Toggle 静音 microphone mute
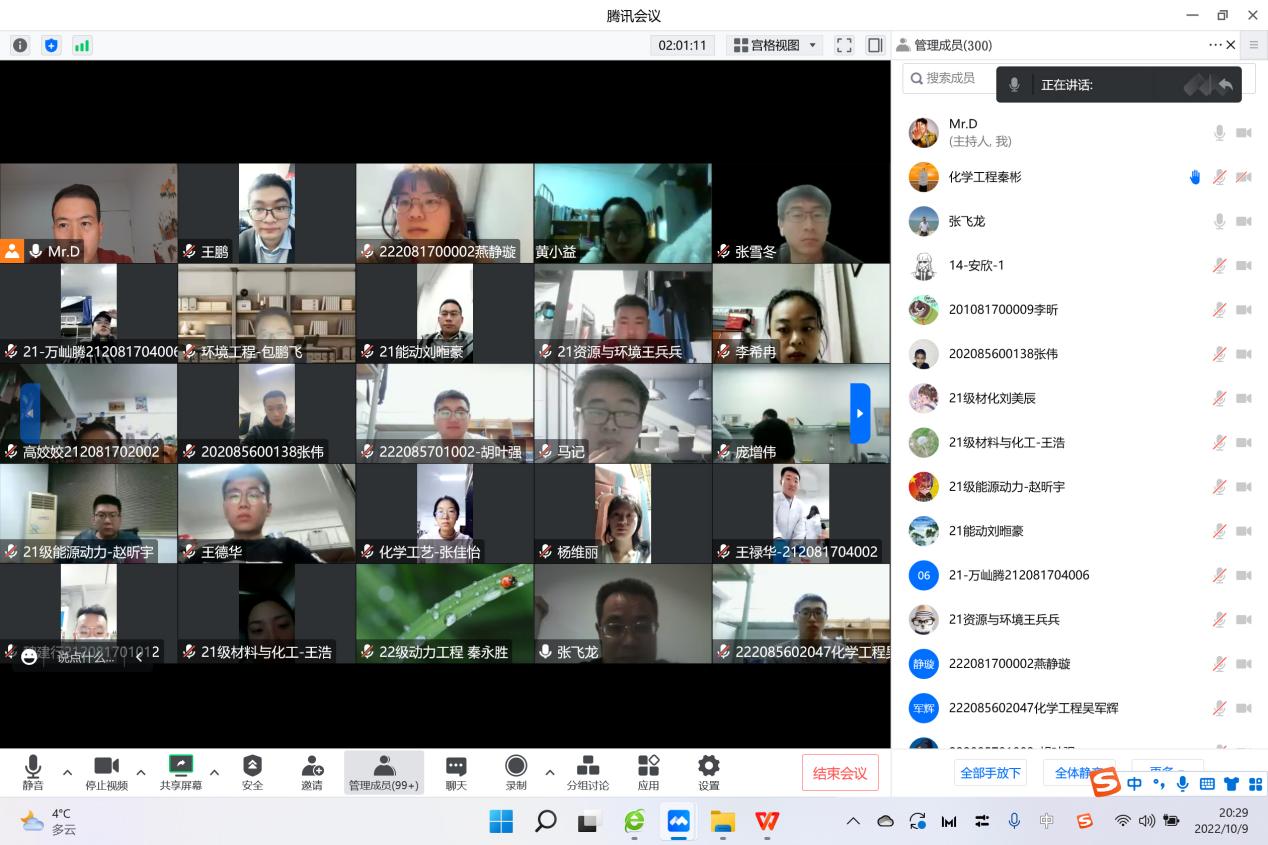1268x845 pixels. pos(33,767)
